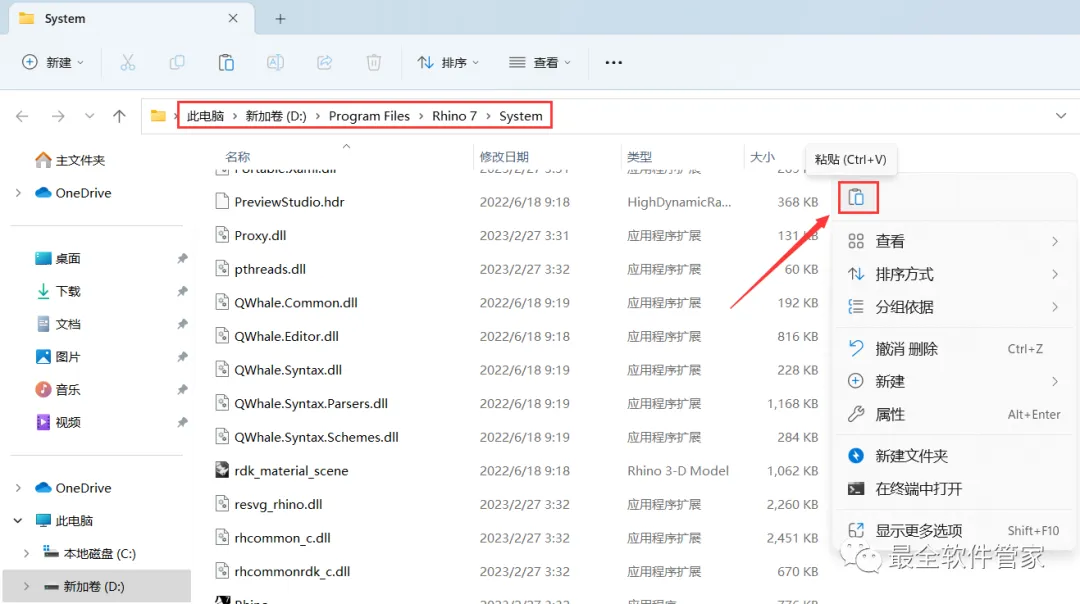Choose 撤消 删除 in context menu

953,348
